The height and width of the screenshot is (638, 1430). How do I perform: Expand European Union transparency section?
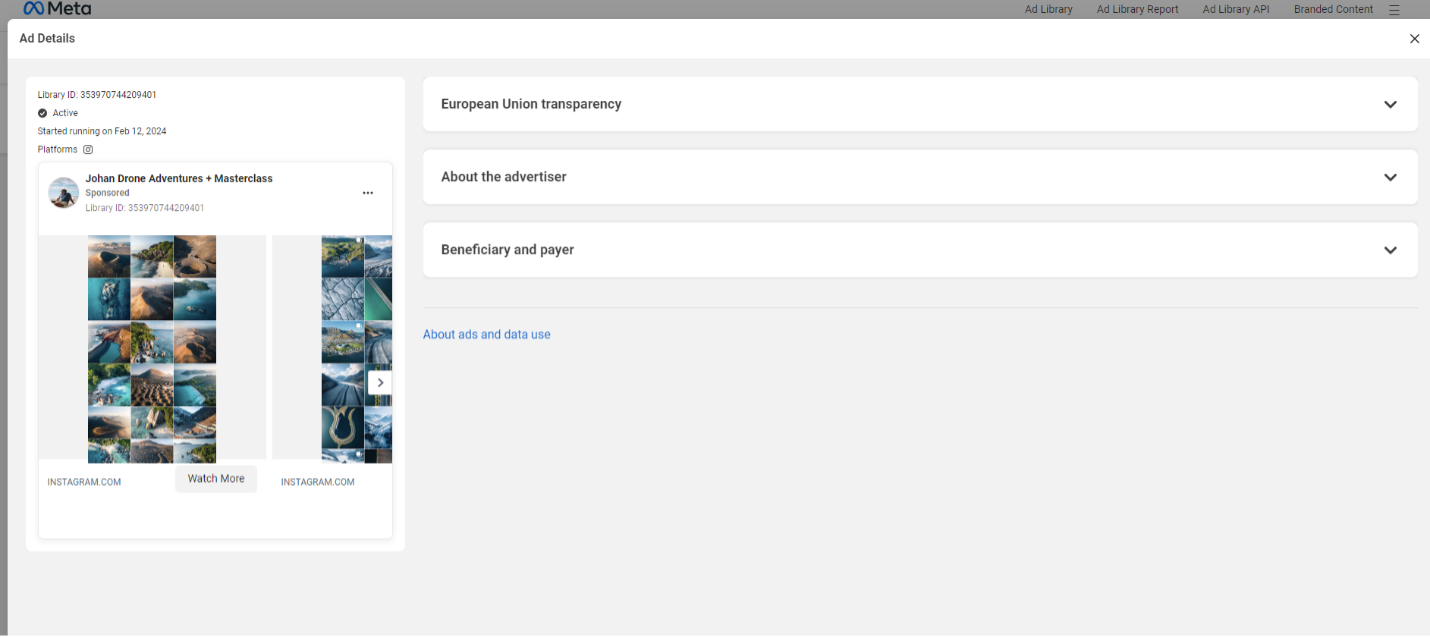(x=920, y=104)
